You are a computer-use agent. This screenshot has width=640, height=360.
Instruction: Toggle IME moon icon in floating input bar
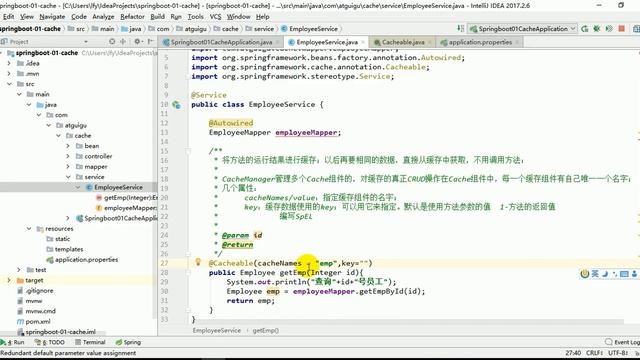click(x=605, y=274)
